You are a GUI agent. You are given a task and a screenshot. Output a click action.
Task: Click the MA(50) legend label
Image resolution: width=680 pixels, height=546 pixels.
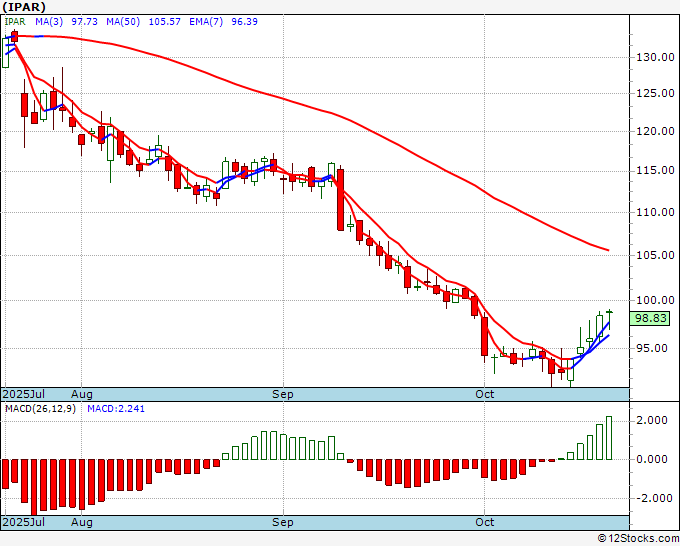[x=123, y=21]
